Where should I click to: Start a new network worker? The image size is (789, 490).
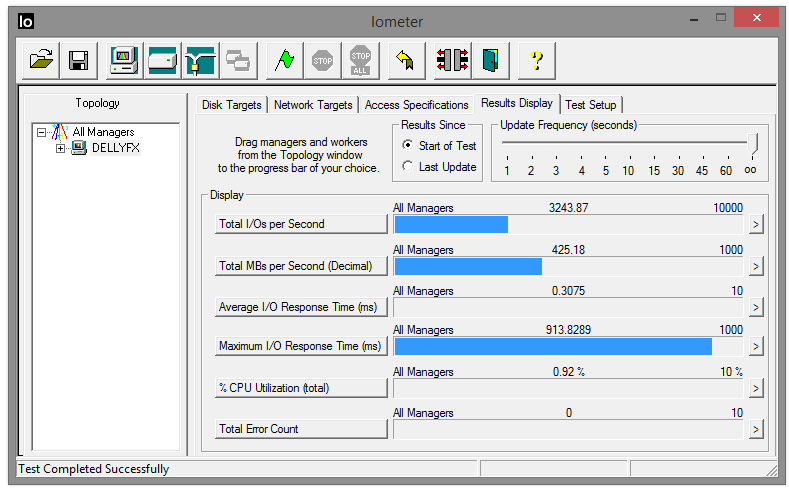click(200, 60)
